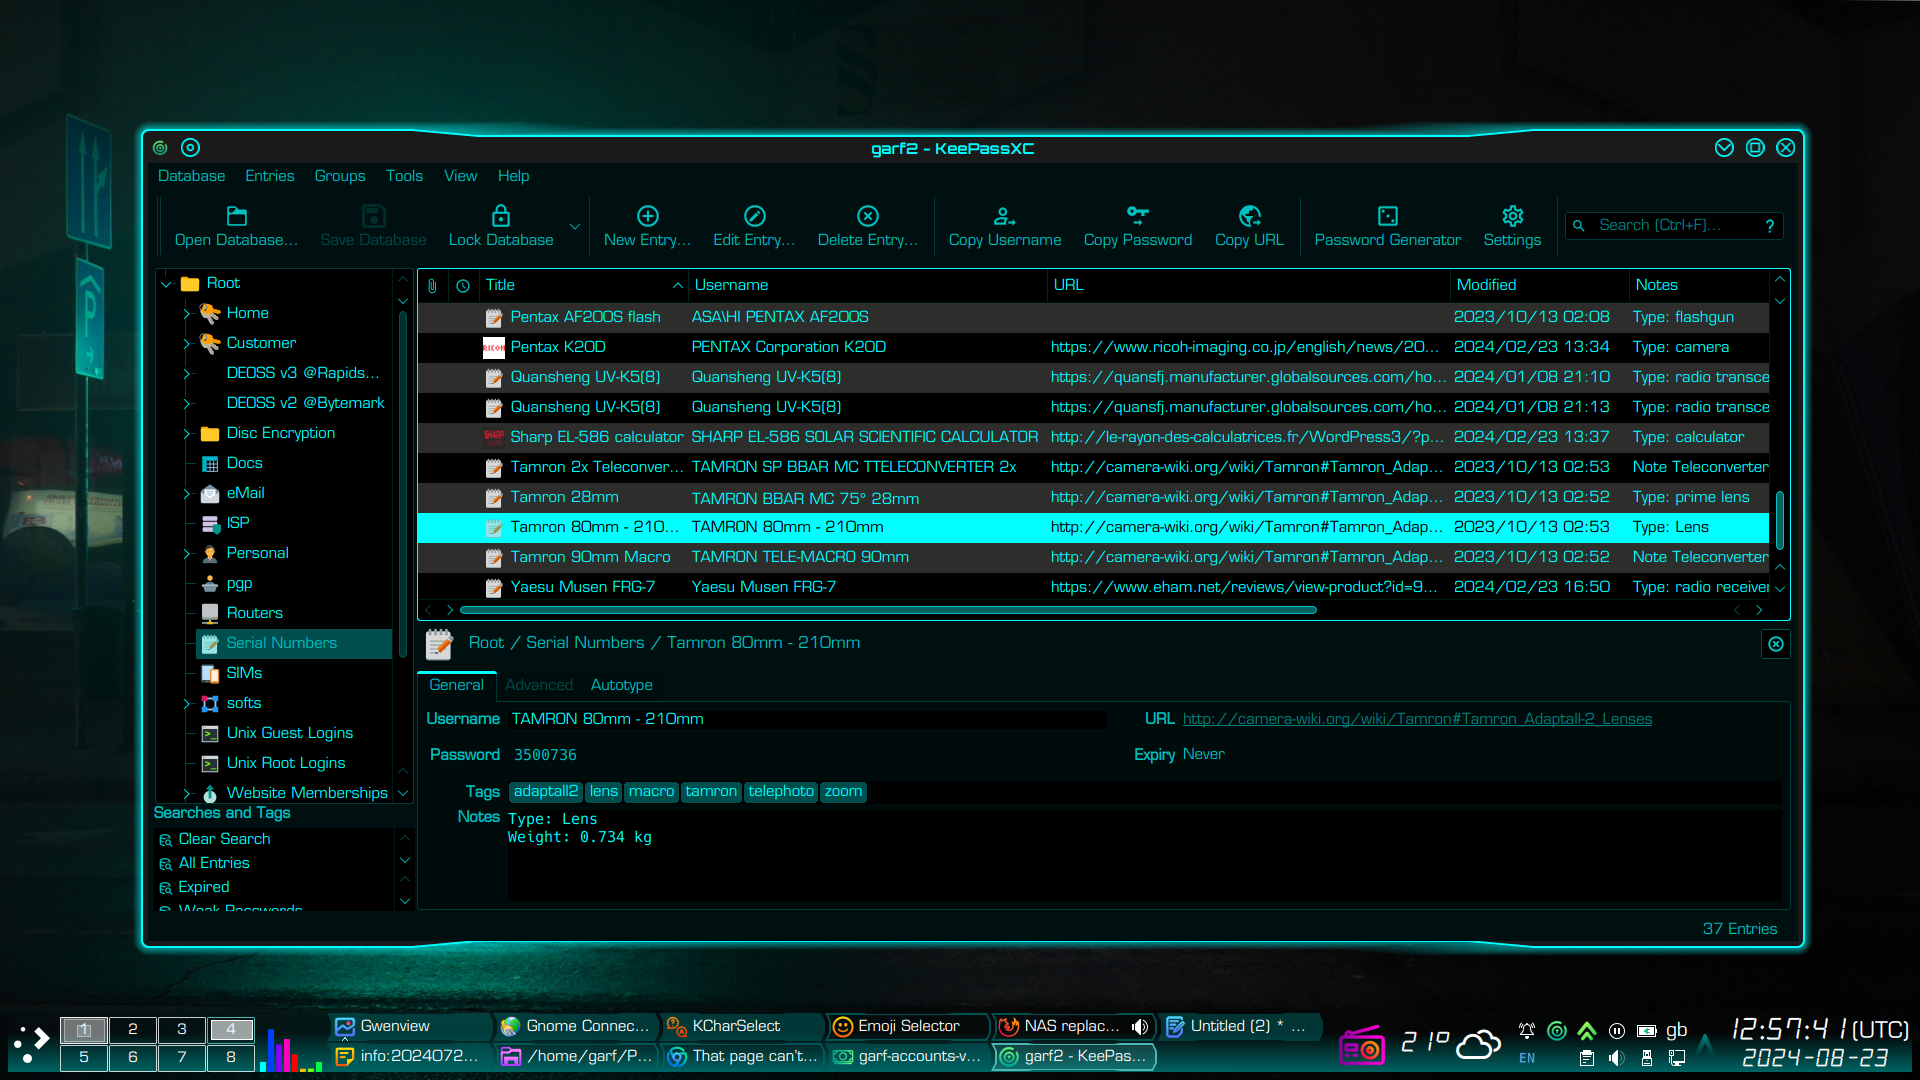
Task: Copy URL globe icon
Action: (x=1249, y=216)
